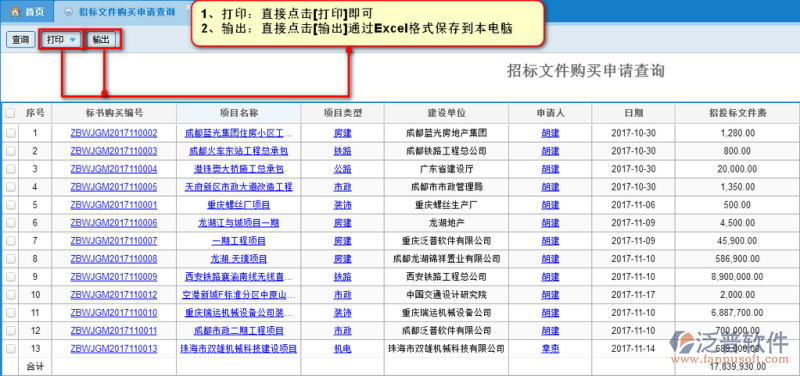
Task: Check the box for row 4
Action: click(x=10, y=187)
